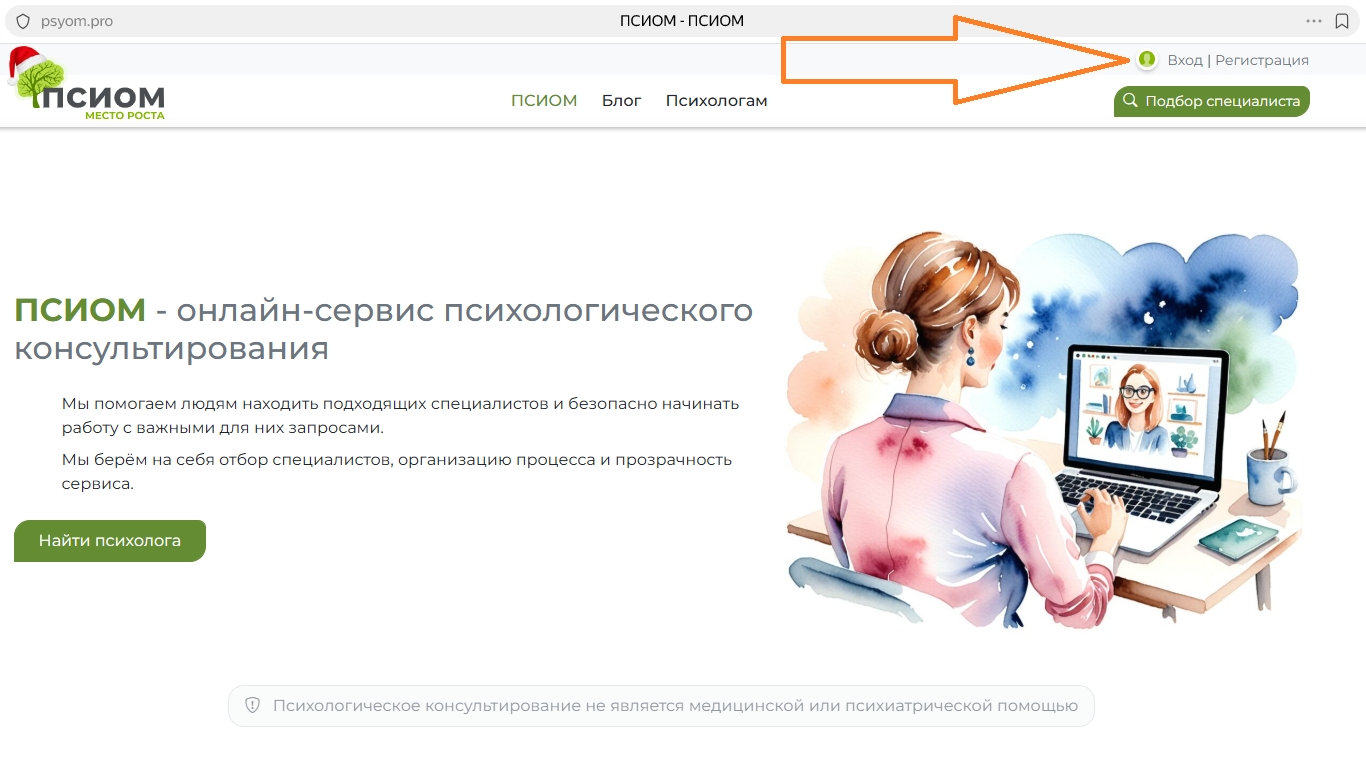Go to the Регистрация sign-up link

click(x=1261, y=60)
